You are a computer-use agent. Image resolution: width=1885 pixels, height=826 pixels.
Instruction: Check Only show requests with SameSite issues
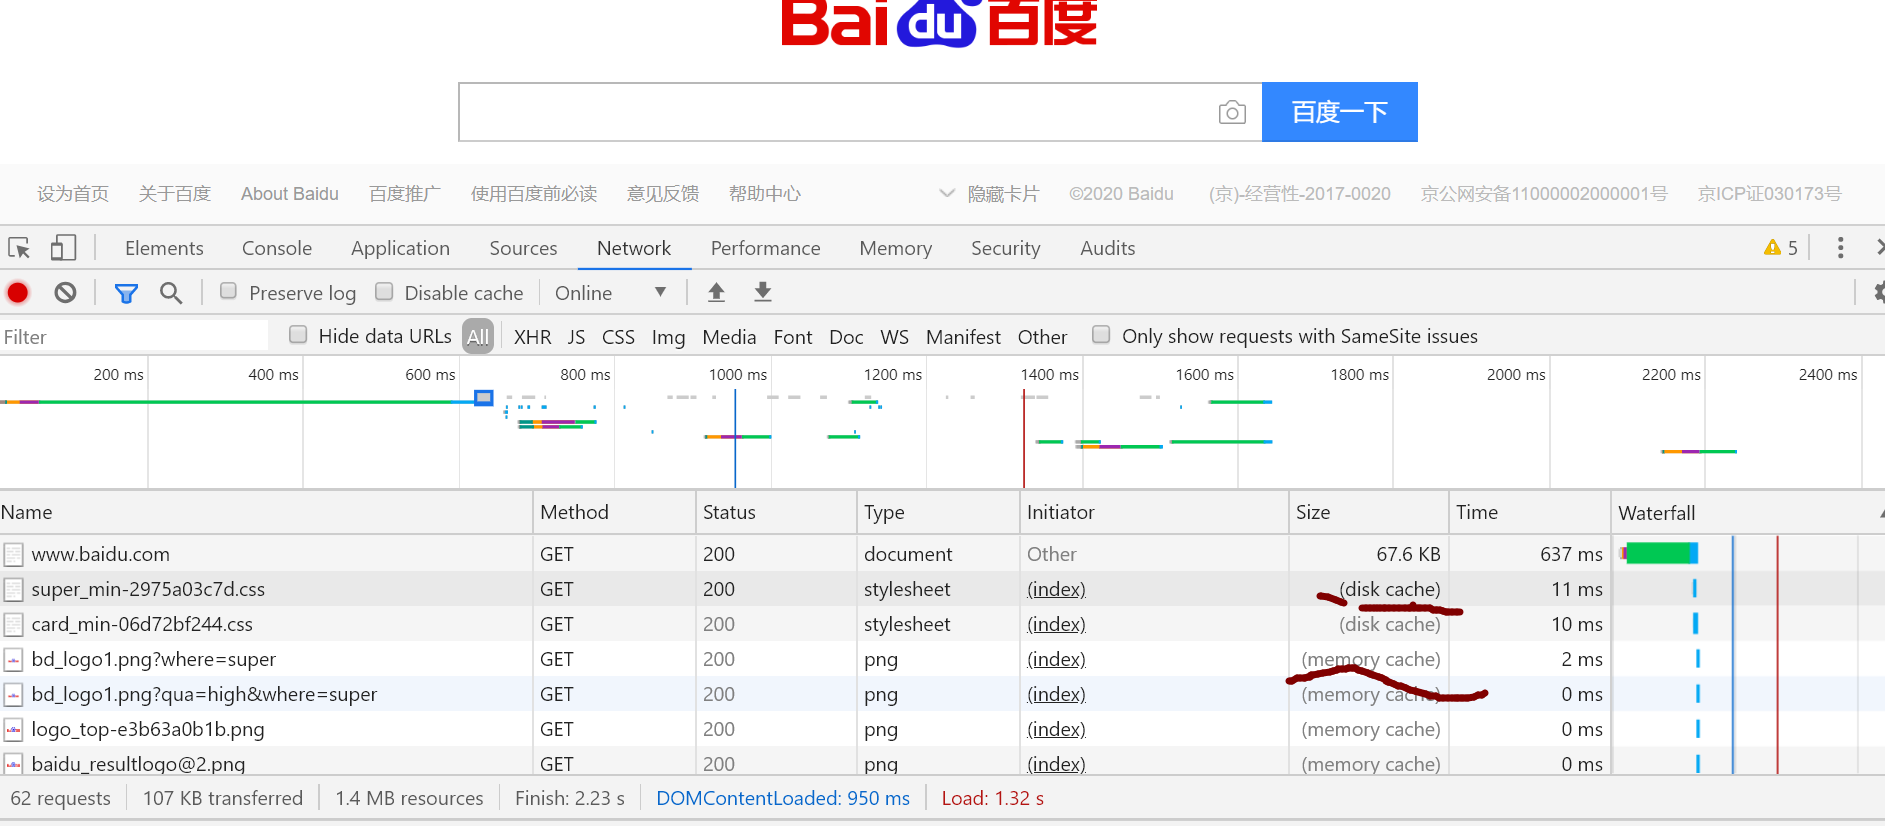click(x=1101, y=334)
